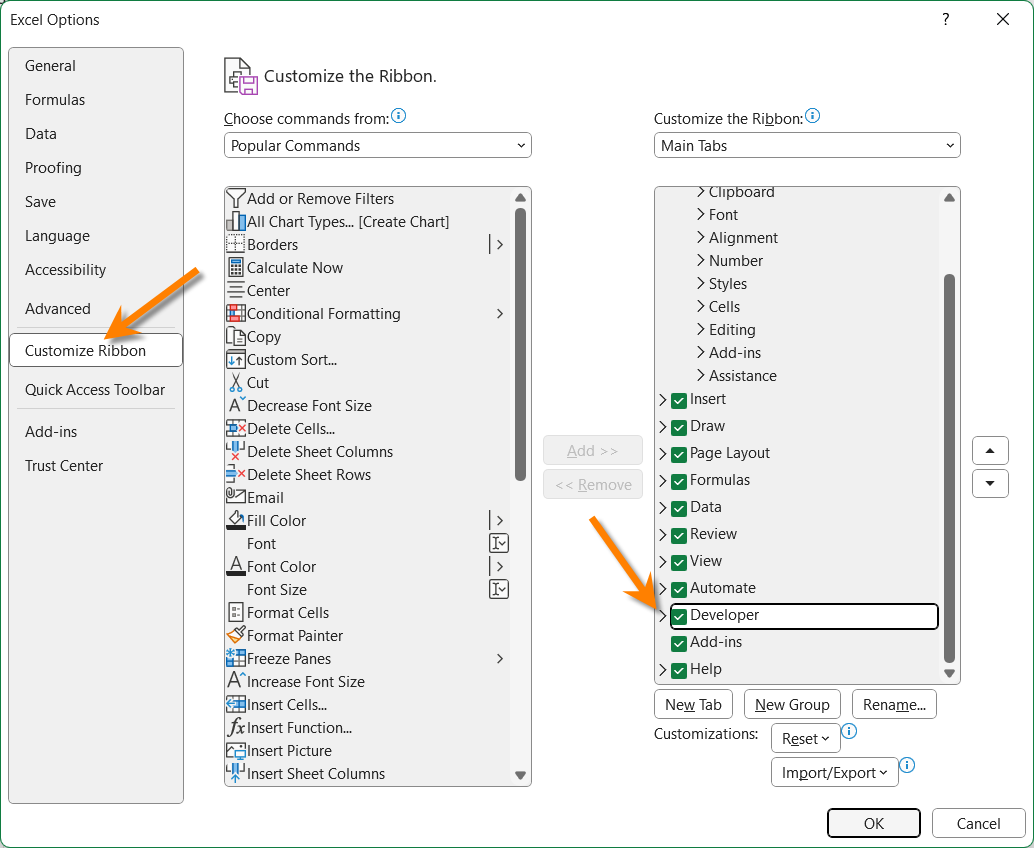The width and height of the screenshot is (1034, 848).
Task: Uncheck the Insert tab checkbox
Action: (679, 400)
